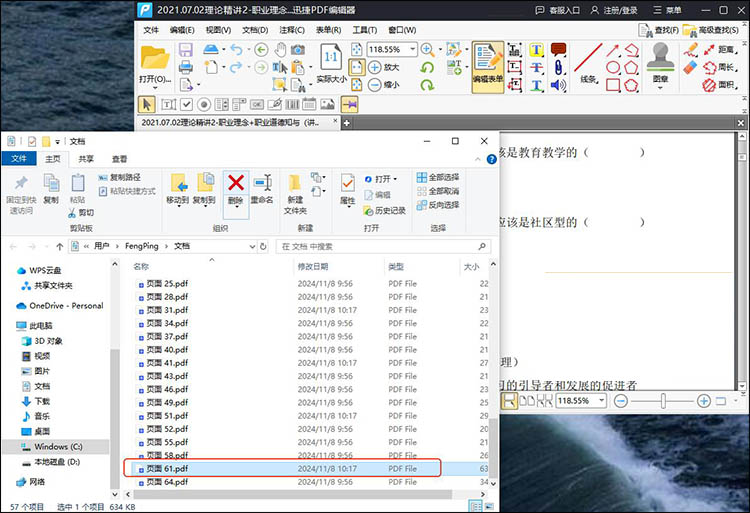
Task: Click 复制路径 copy path
Action: point(120,177)
